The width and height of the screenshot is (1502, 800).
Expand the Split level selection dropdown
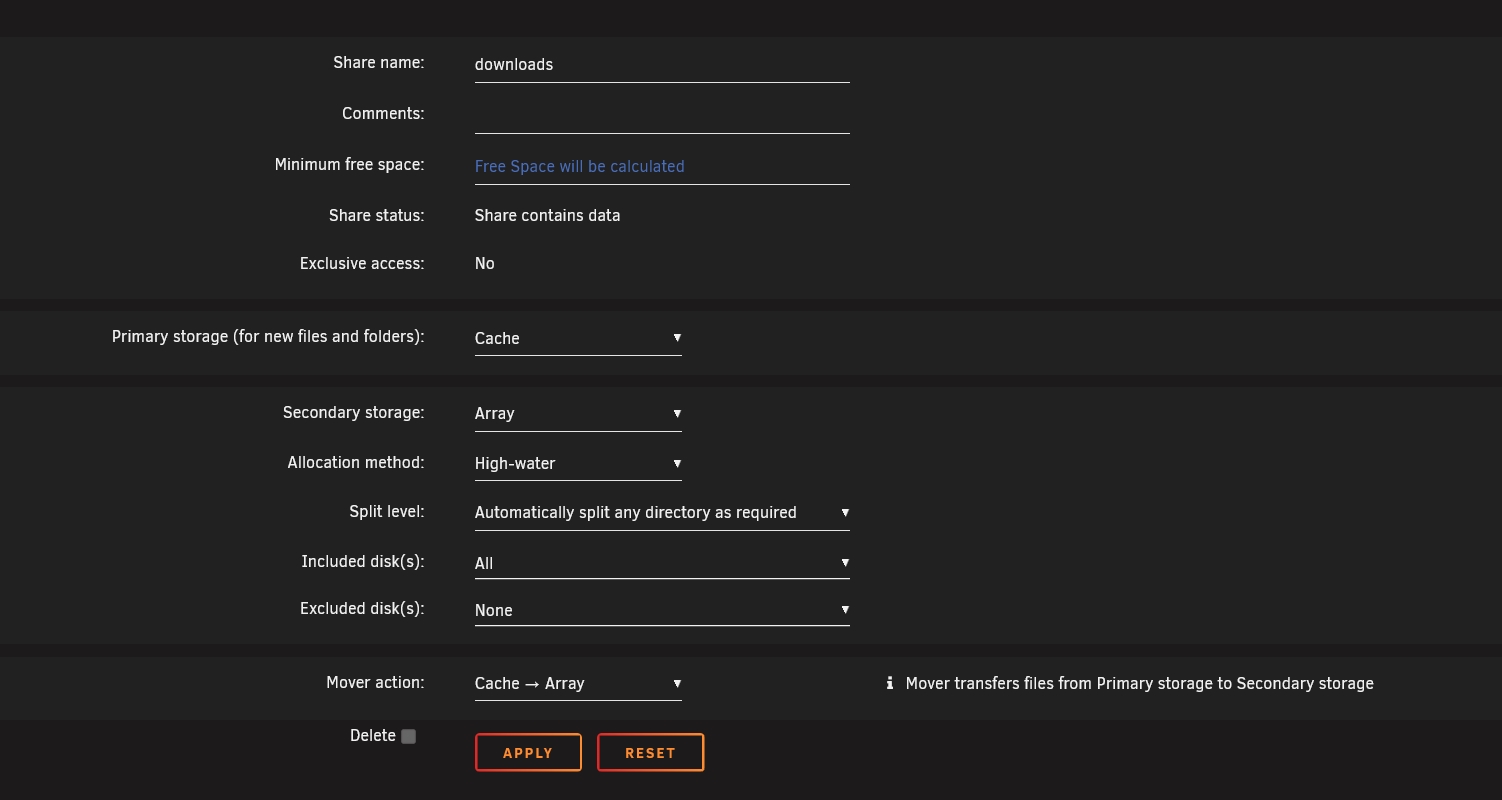coord(661,512)
